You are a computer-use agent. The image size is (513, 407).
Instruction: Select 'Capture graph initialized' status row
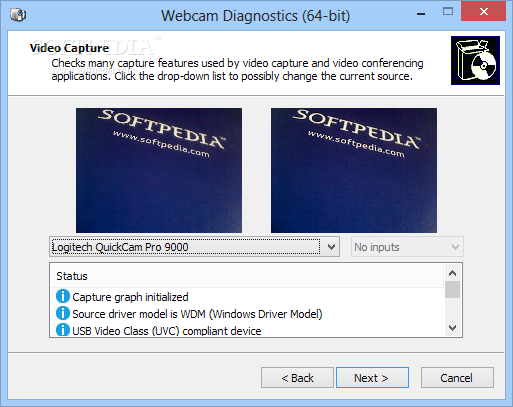click(247, 297)
